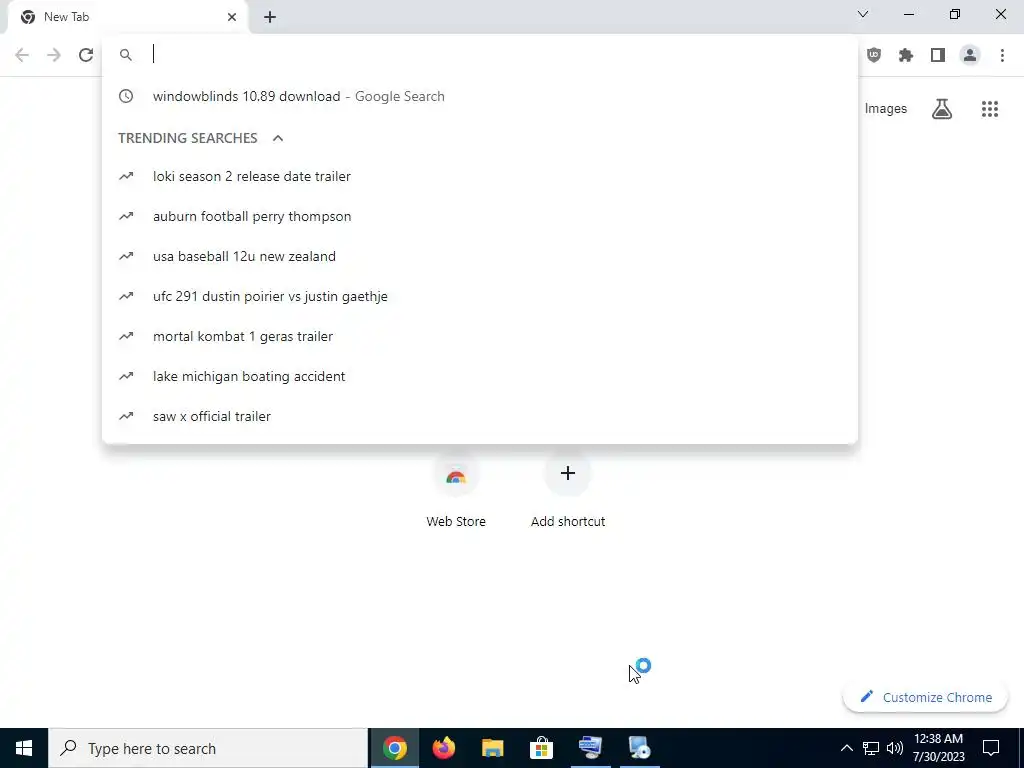The height and width of the screenshot is (768, 1024).
Task: Open the taskbar installer disc app icon
Action: (x=639, y=748)
